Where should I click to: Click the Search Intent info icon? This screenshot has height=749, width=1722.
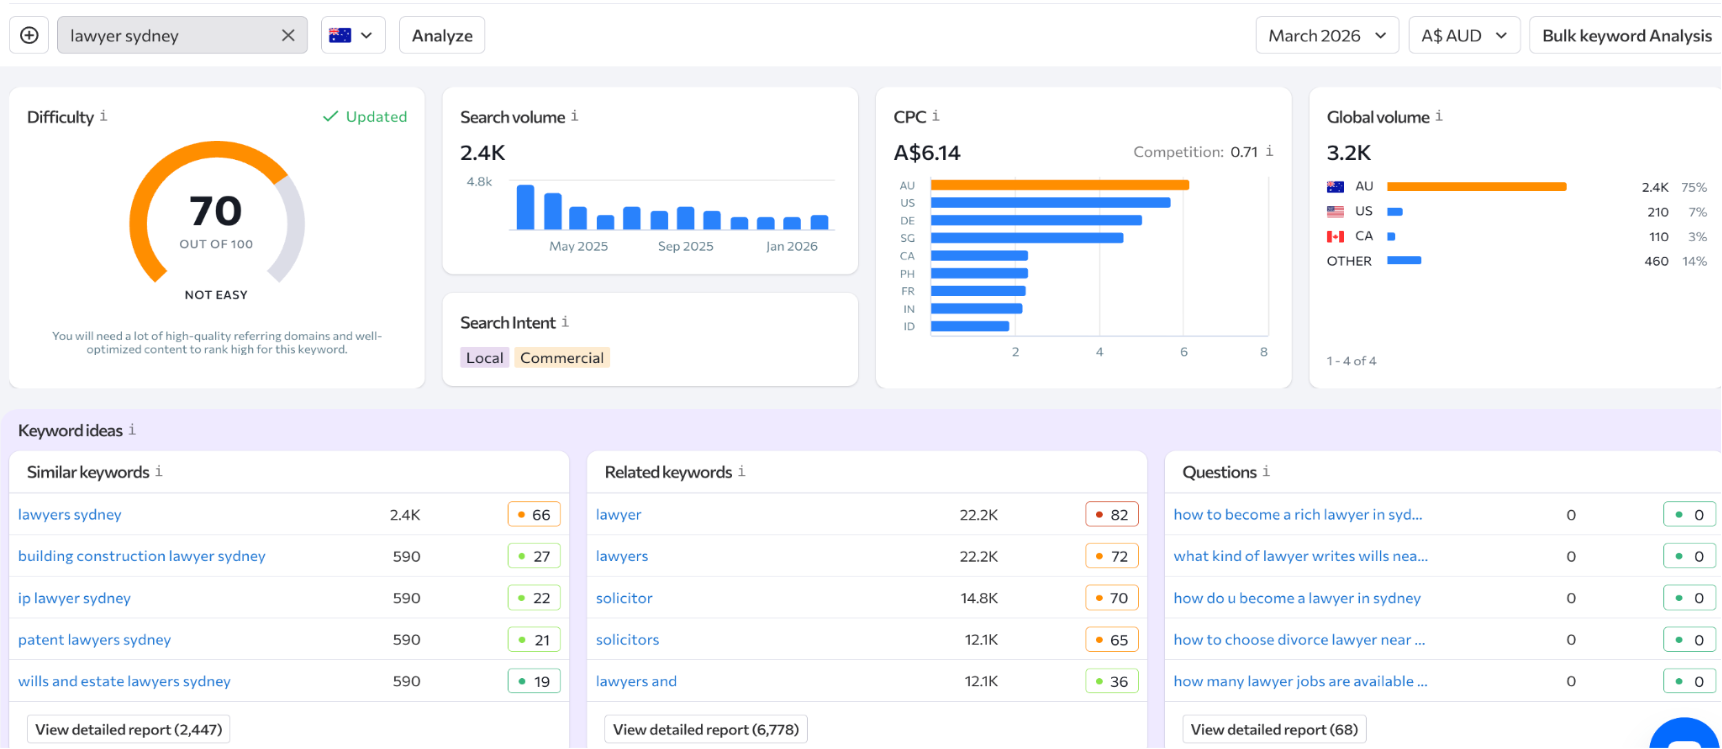click(x=565, y=322)
